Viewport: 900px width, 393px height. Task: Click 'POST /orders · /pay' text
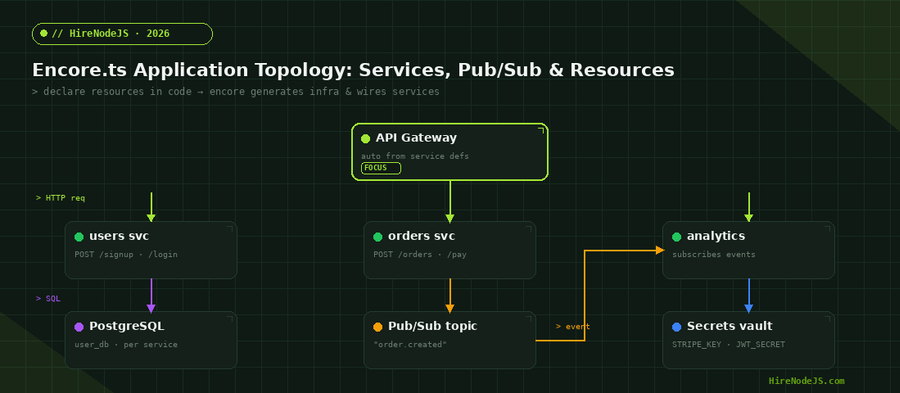[x=420, y=254]
